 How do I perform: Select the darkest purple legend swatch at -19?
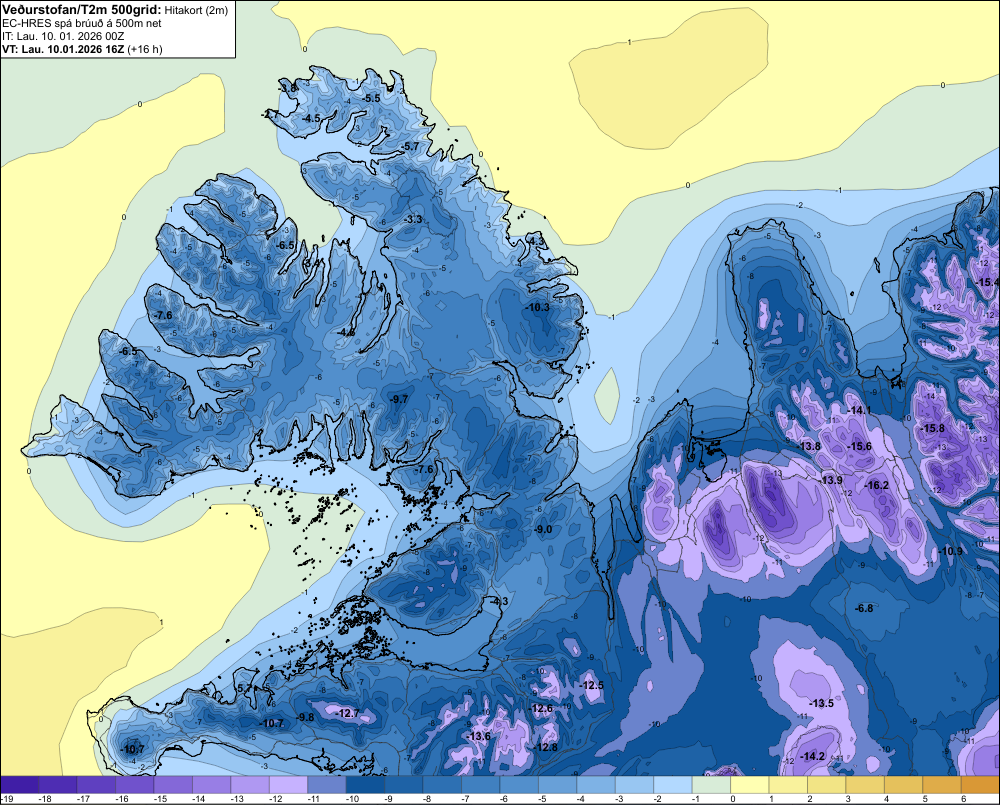click(x=20, y=784)
